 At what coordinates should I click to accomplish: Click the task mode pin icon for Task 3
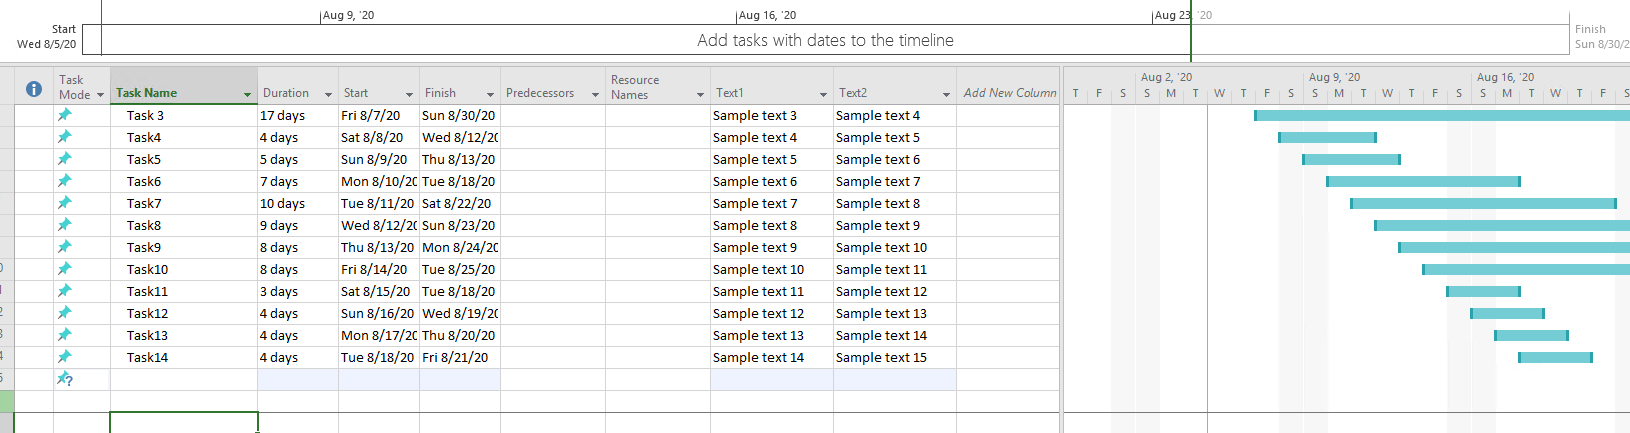point(65,115)
